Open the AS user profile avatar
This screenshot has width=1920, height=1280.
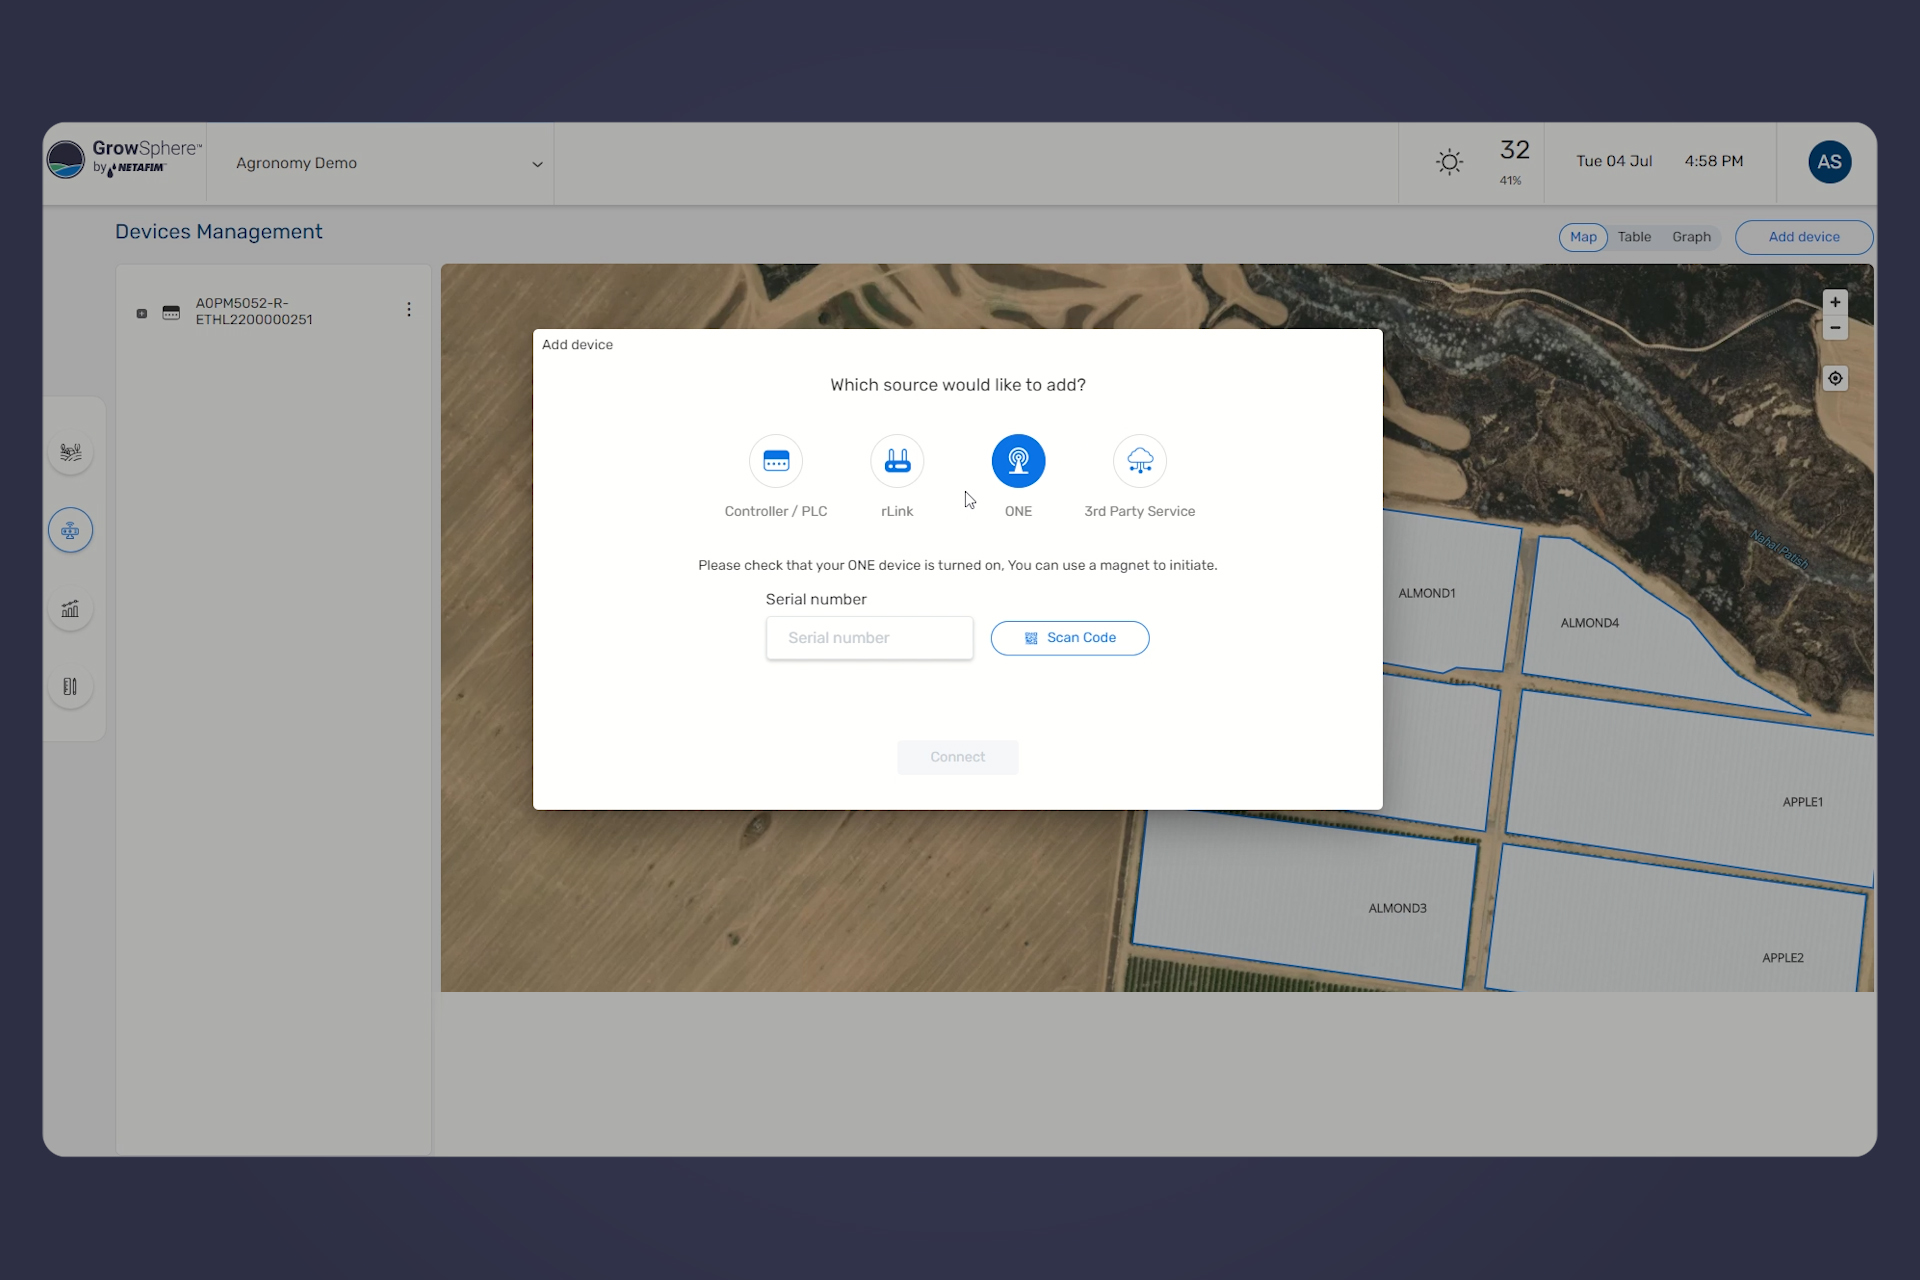pos(1829,162)
